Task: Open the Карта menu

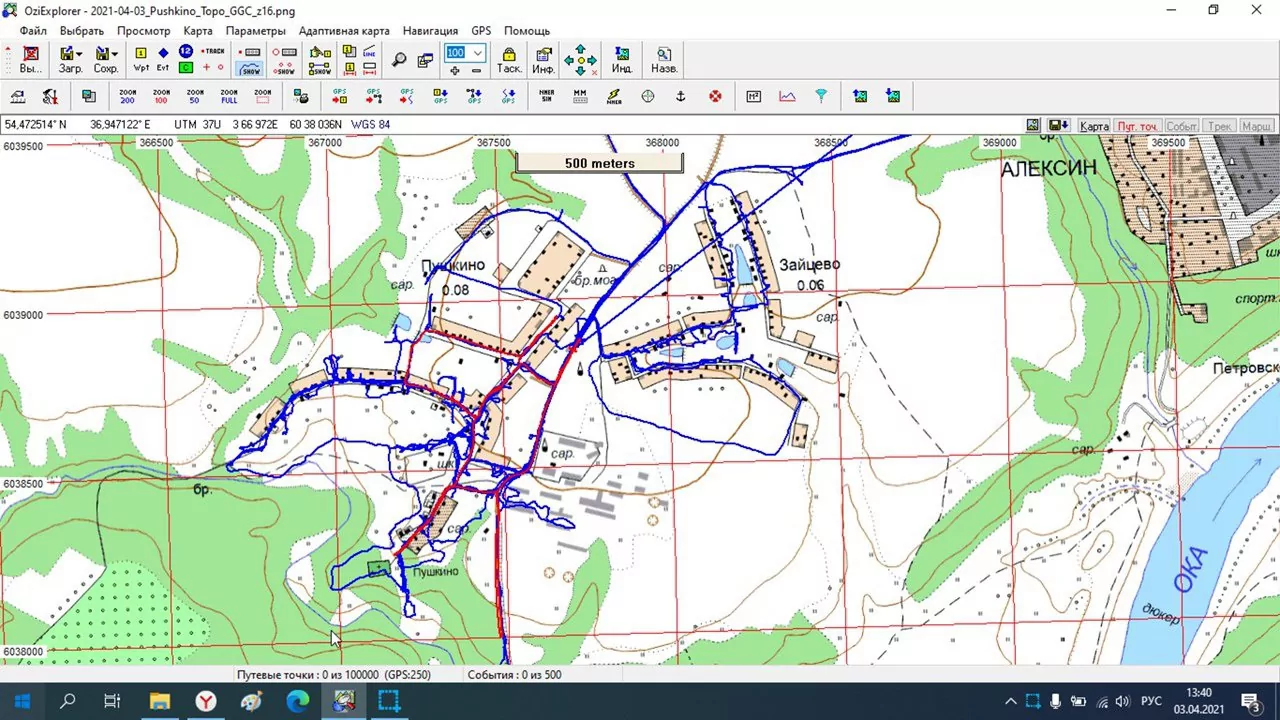Action: (x=198, y=31)
